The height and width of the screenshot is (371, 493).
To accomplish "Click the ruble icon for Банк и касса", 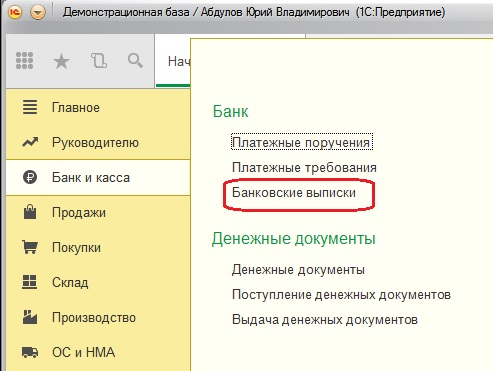I will 30,177.
